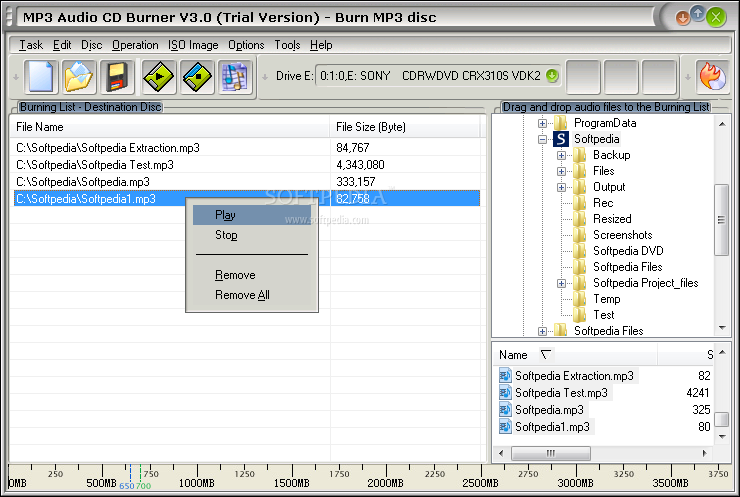Select the Test folder
This screenshot has height=497, width=740.
point(604,315)
